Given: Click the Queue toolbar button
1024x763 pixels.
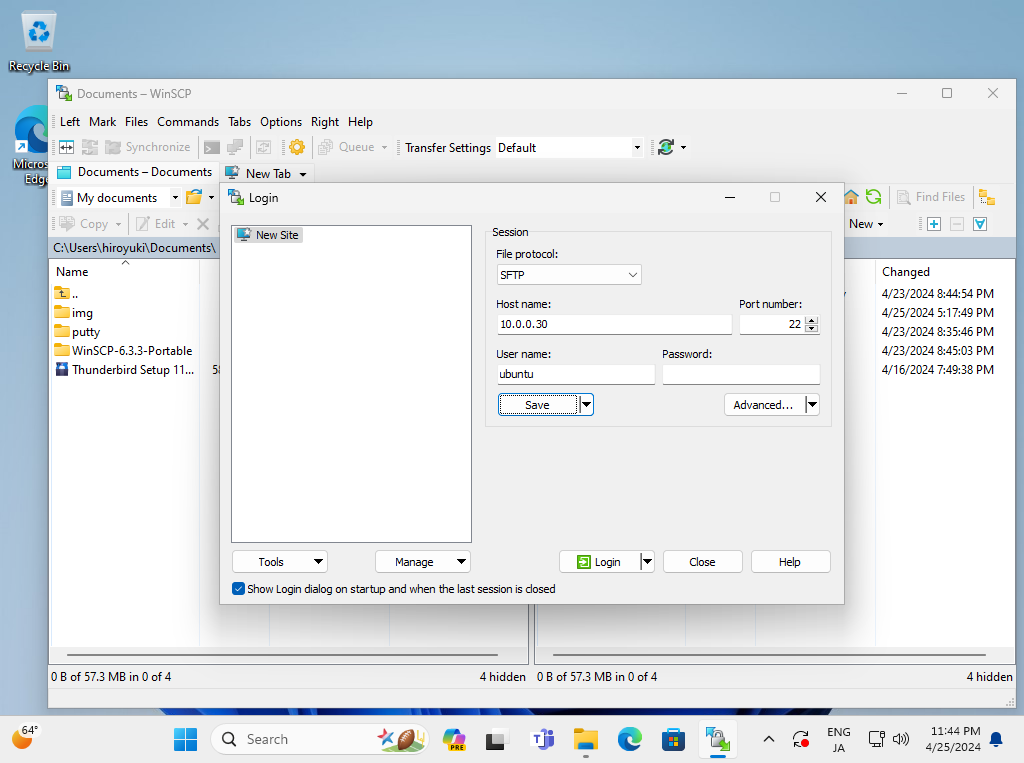Looking at the screenshot, I should [353, 147].
